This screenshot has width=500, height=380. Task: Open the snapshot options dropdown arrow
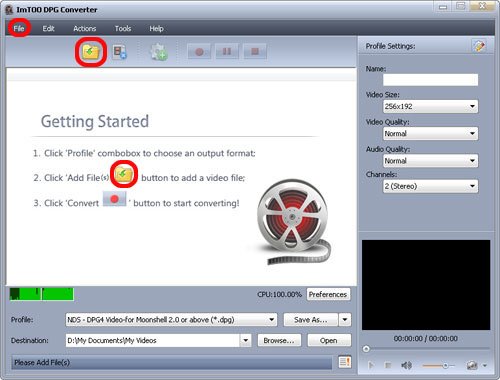[x=485, y=366]
